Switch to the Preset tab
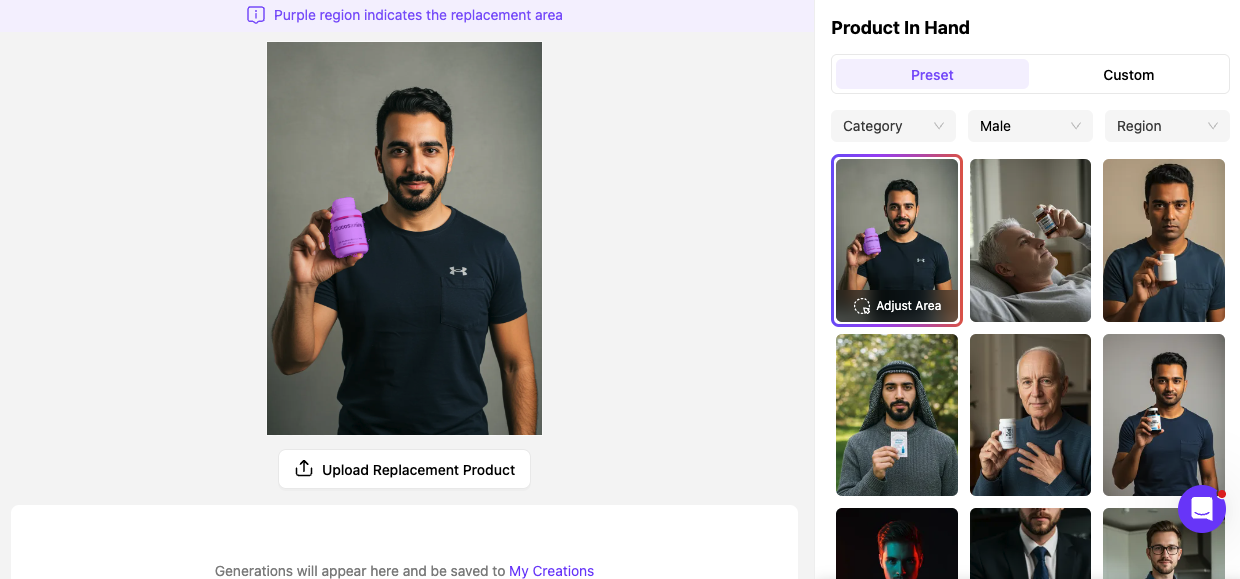Image resolution: width=1240 pixels, height=579 pixels. click(932, 75)
